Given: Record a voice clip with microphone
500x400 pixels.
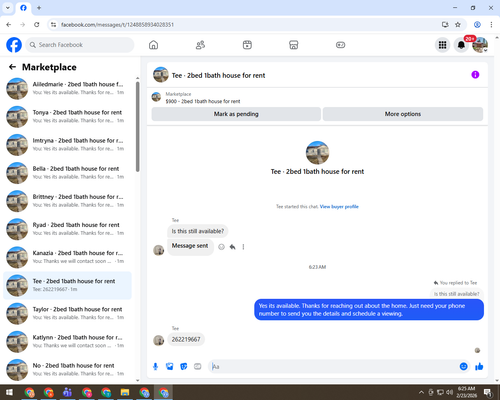Looking at the screenshot, I should pyautogui.click(x=155, y=367).
